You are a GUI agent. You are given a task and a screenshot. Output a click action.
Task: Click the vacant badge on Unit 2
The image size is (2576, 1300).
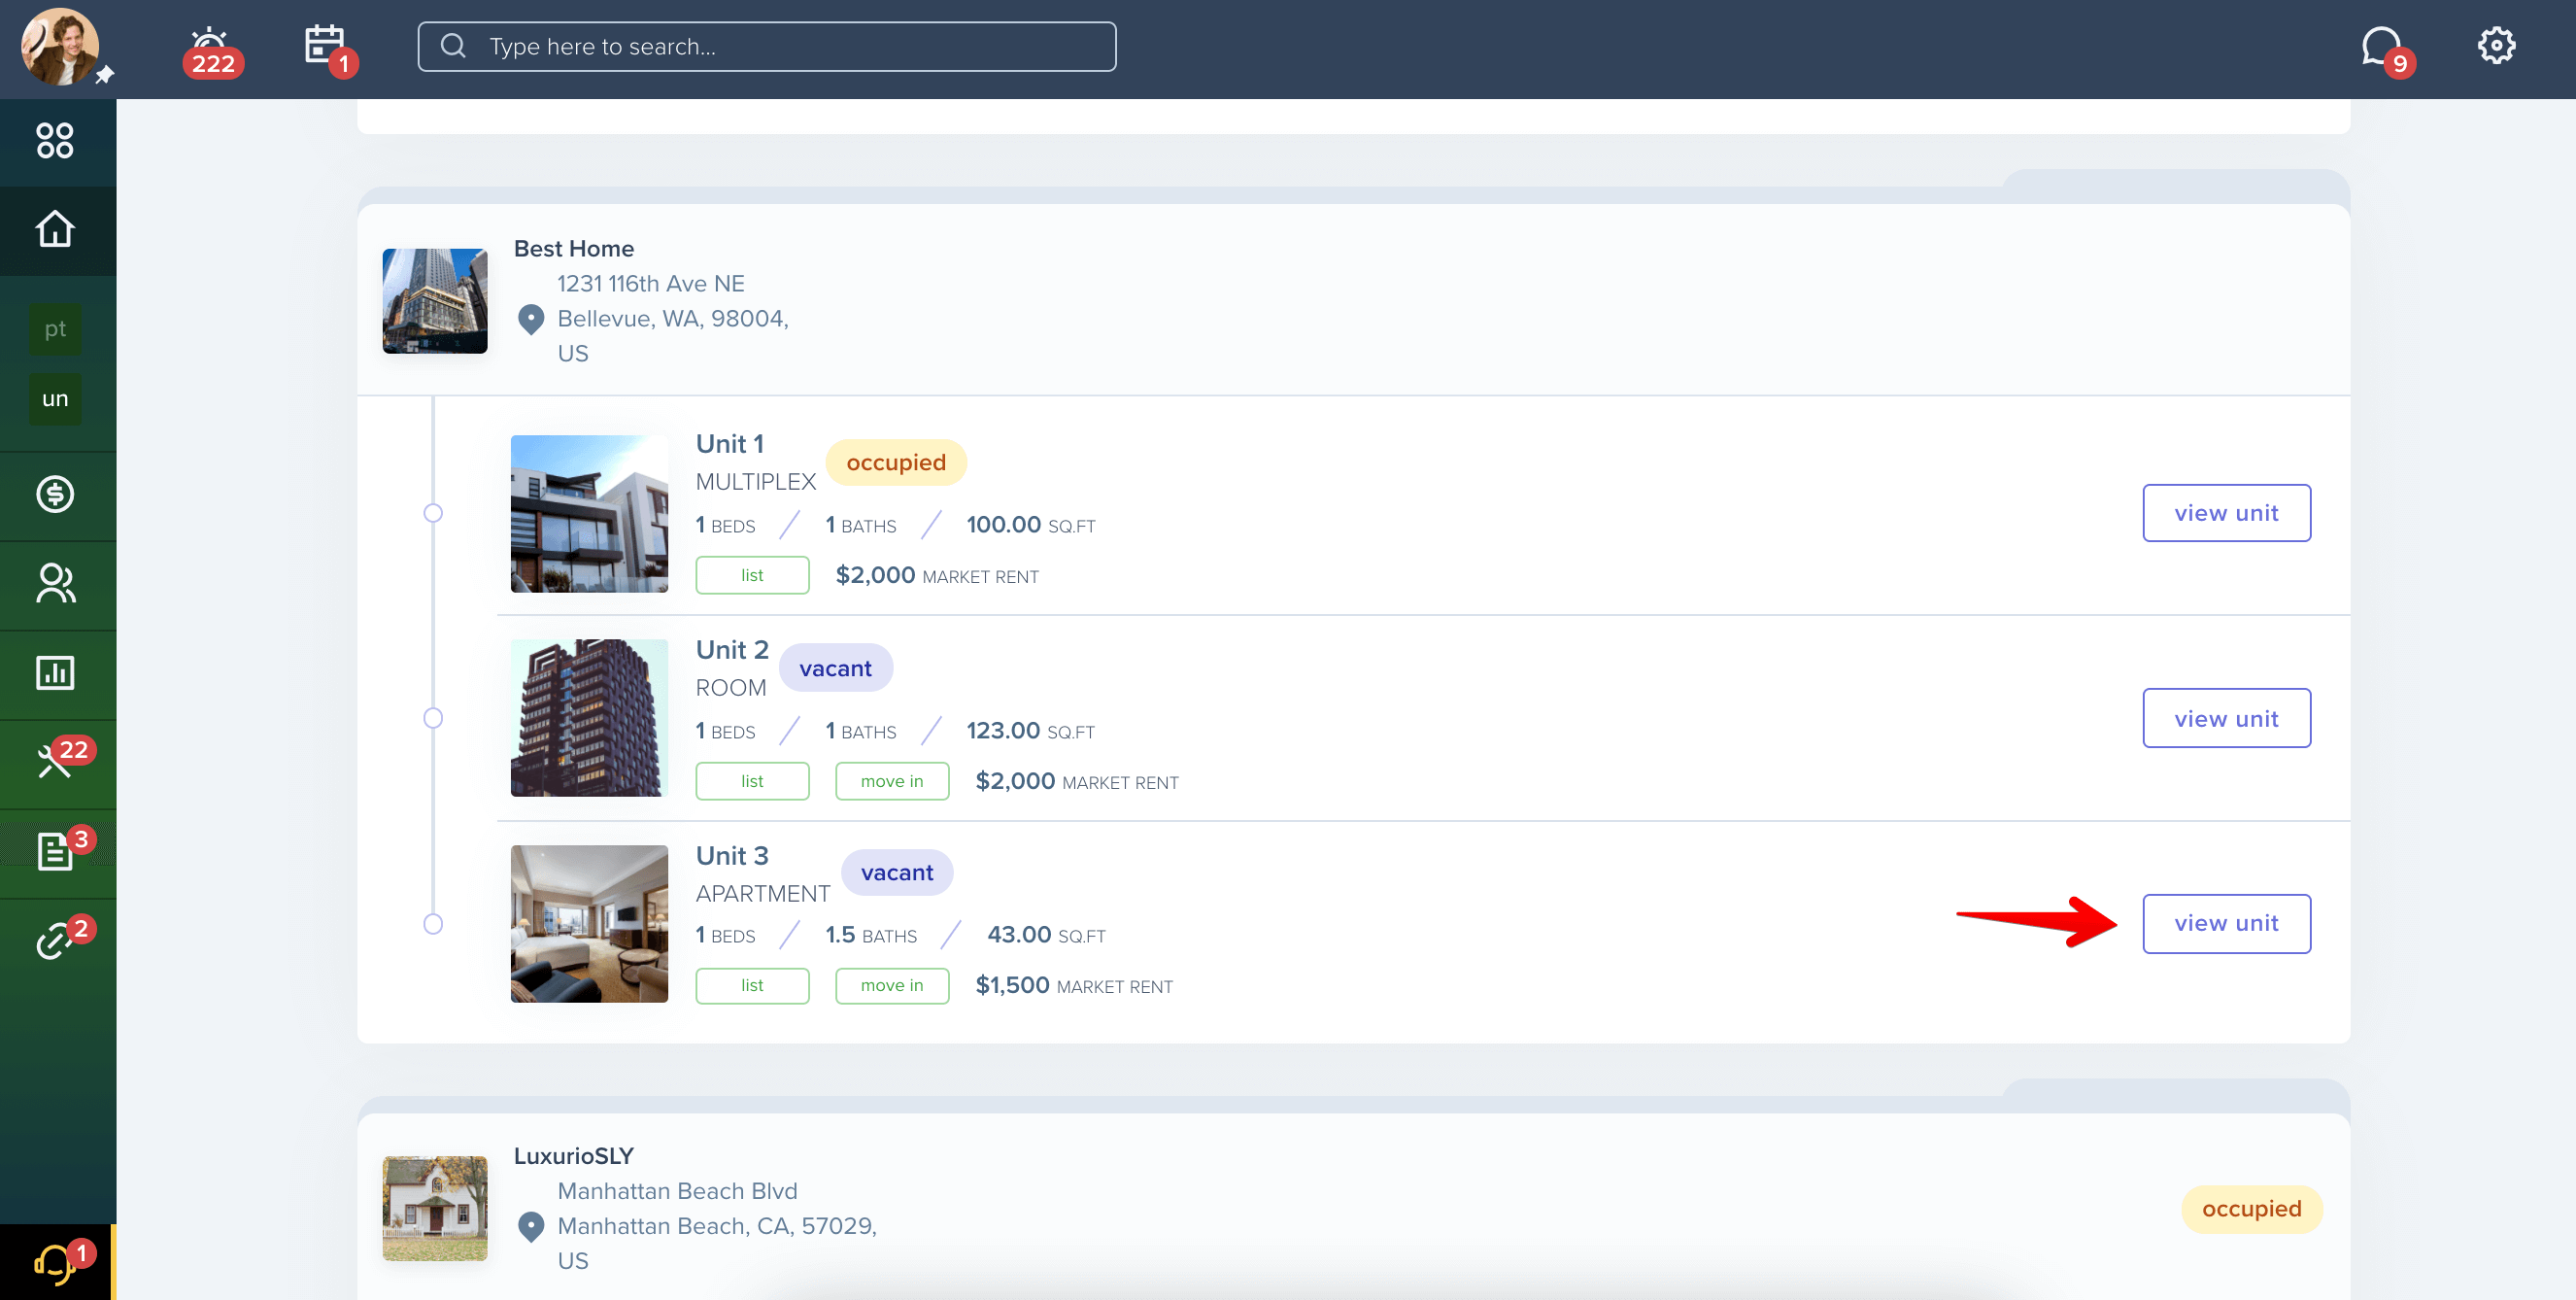tap(836, 668)
